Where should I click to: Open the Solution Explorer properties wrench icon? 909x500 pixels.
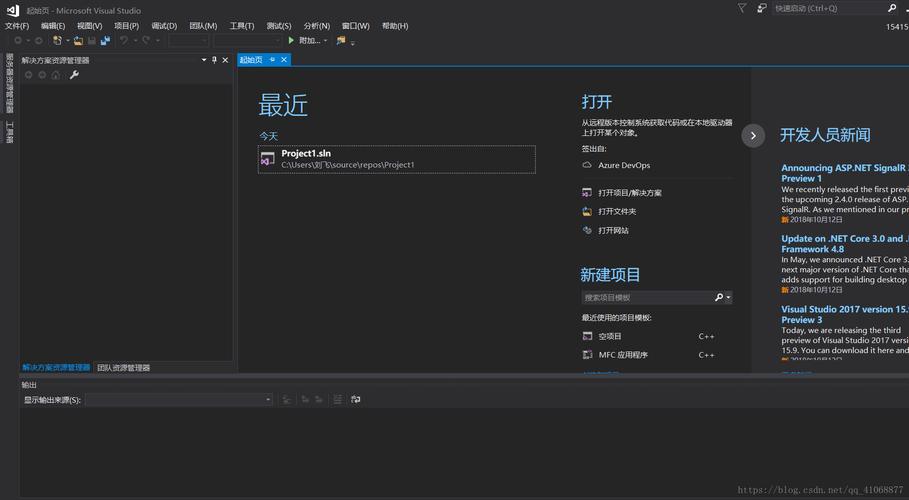click(x=74, y=75)
